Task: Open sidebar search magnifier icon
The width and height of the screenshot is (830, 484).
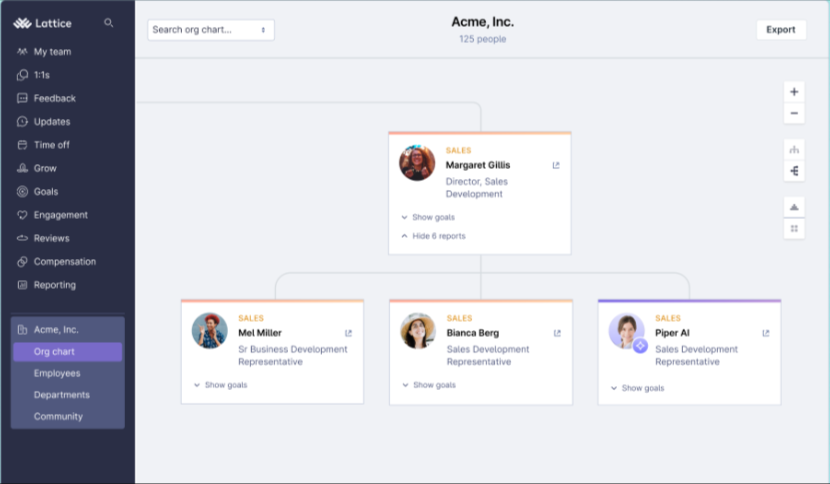Action: (109, 23)
